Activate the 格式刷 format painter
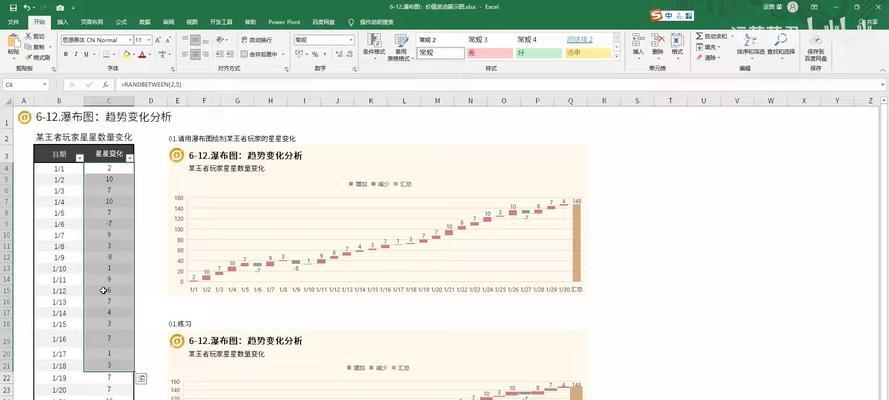The height and width of the screenshot is (400, 889). pos(37,57)
